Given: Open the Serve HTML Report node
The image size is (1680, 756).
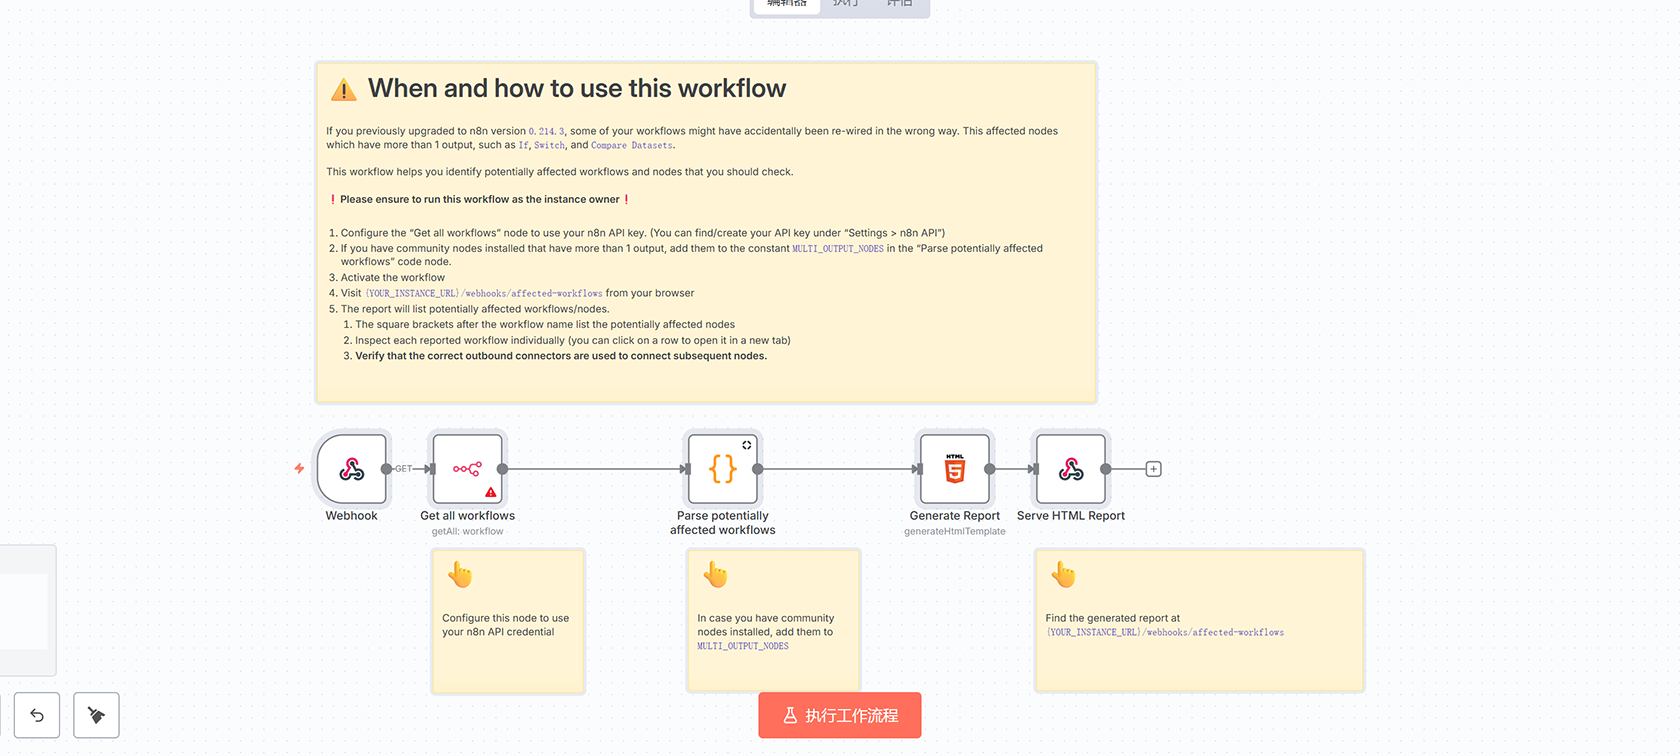Looking at the screenshot, I should pos(1070,469).
